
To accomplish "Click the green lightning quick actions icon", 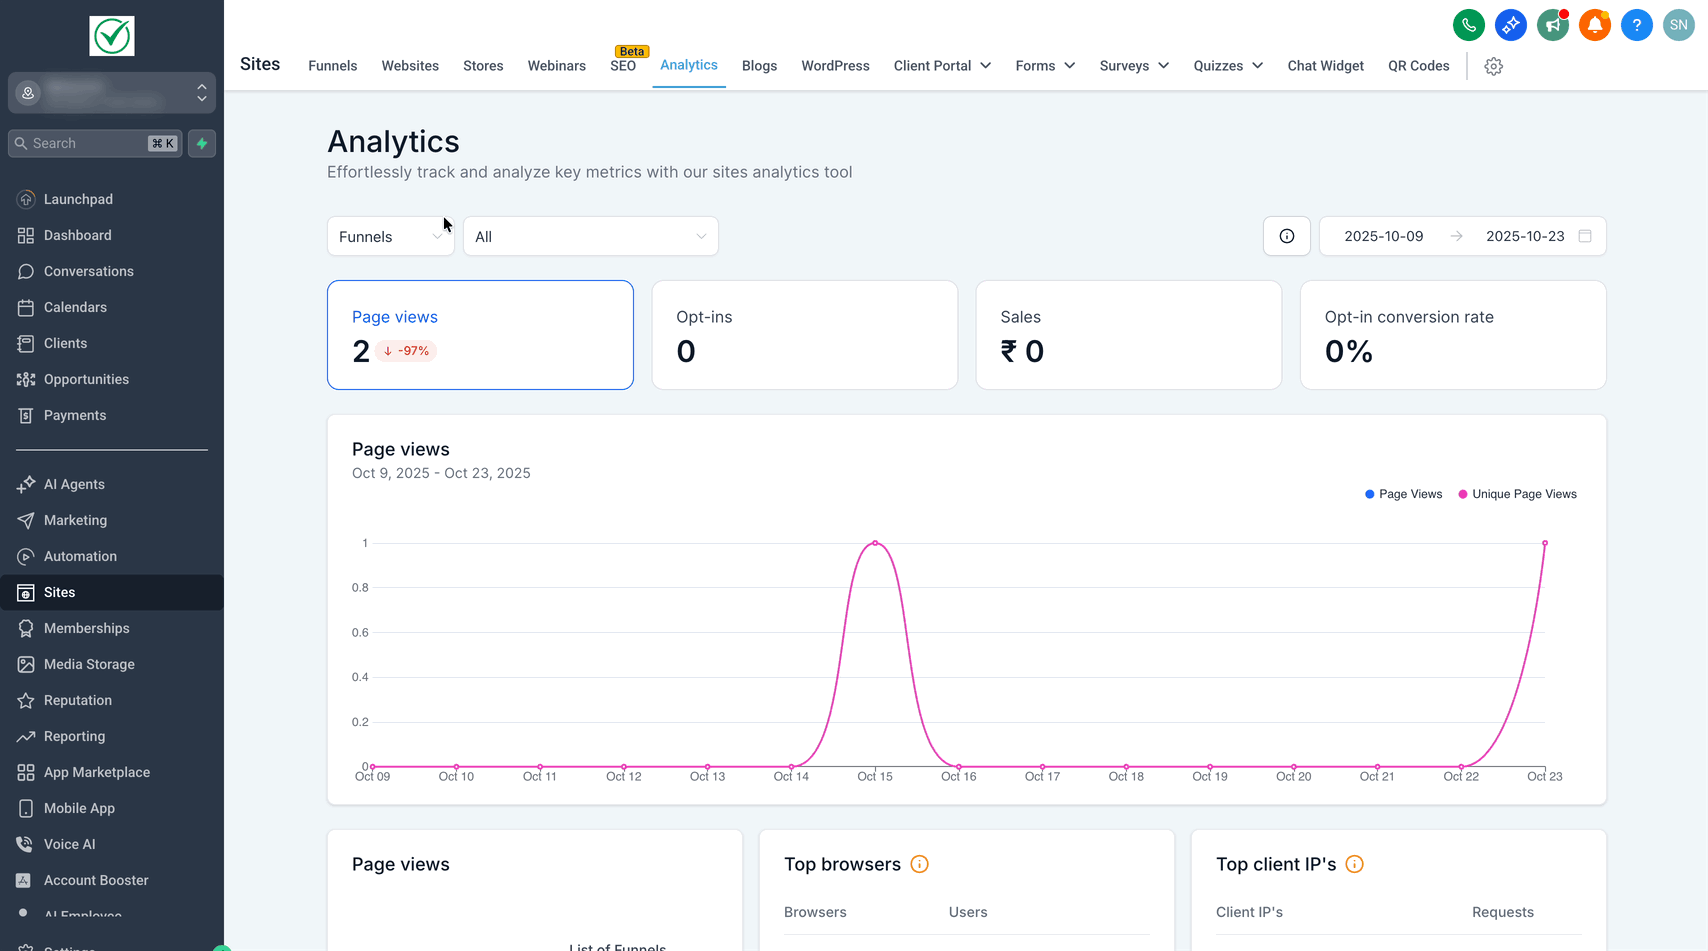I will tap(202, 144).
